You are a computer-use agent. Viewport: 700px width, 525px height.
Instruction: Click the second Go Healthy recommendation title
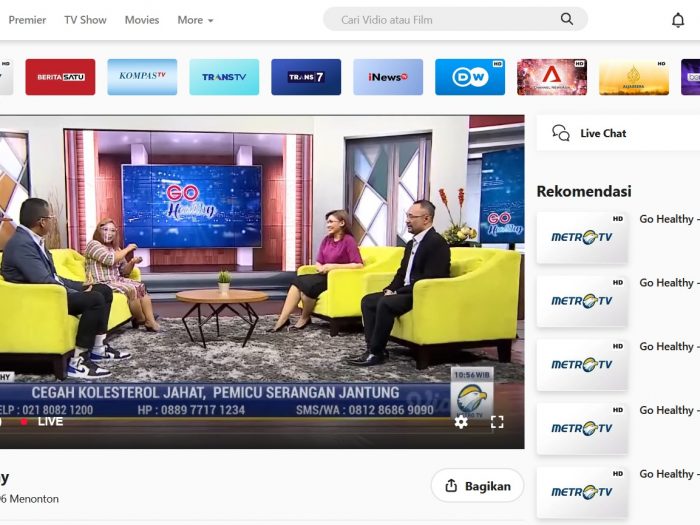[669, 283]
